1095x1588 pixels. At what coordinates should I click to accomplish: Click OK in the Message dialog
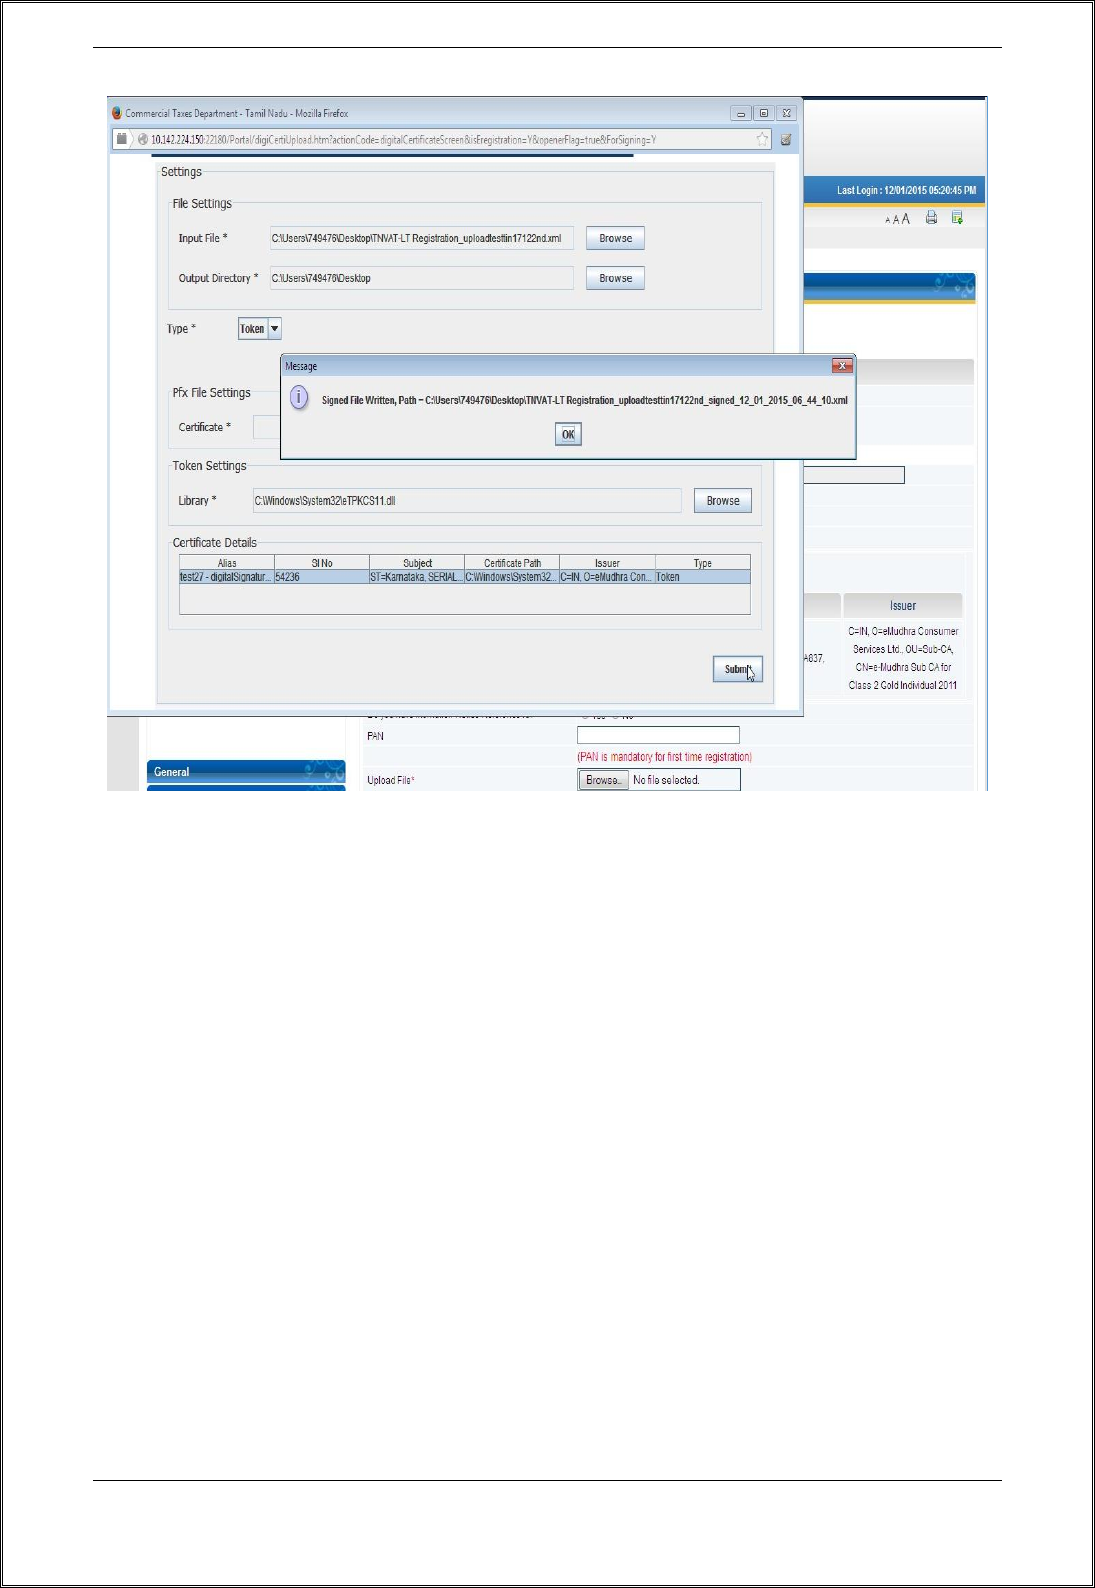tap(568, 434)
